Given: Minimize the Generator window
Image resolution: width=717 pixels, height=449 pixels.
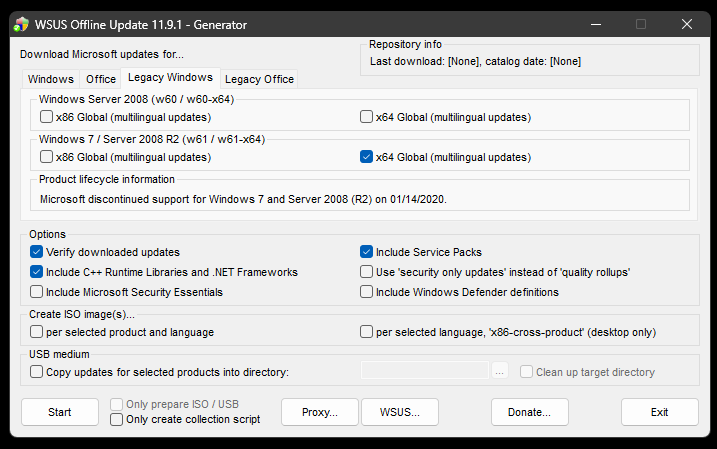Looking at the screenshot, I should 596,24.
